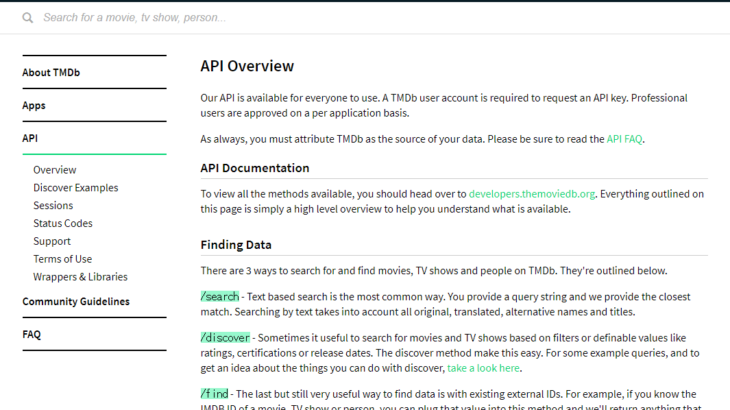
Task: Open Discover Examples in the sidebar
Action: point(75,188)
